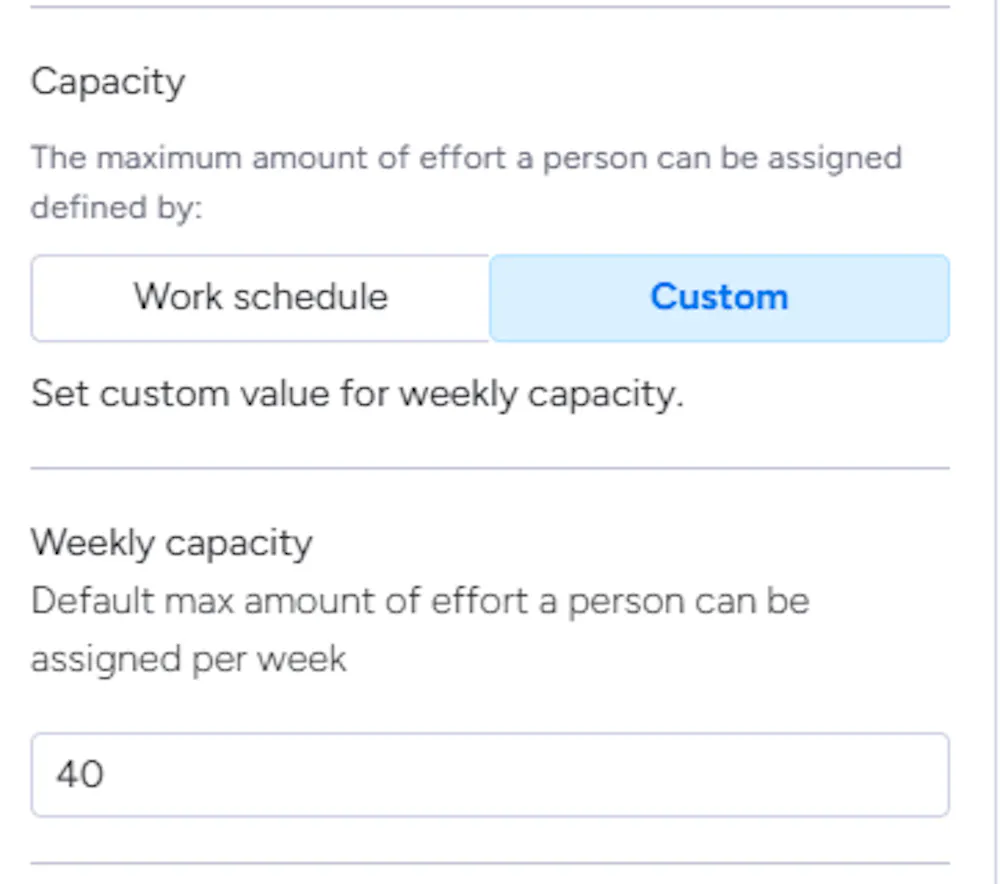Click the "Work schedule" button text
1000x884 pixels.
coord(260,298)
